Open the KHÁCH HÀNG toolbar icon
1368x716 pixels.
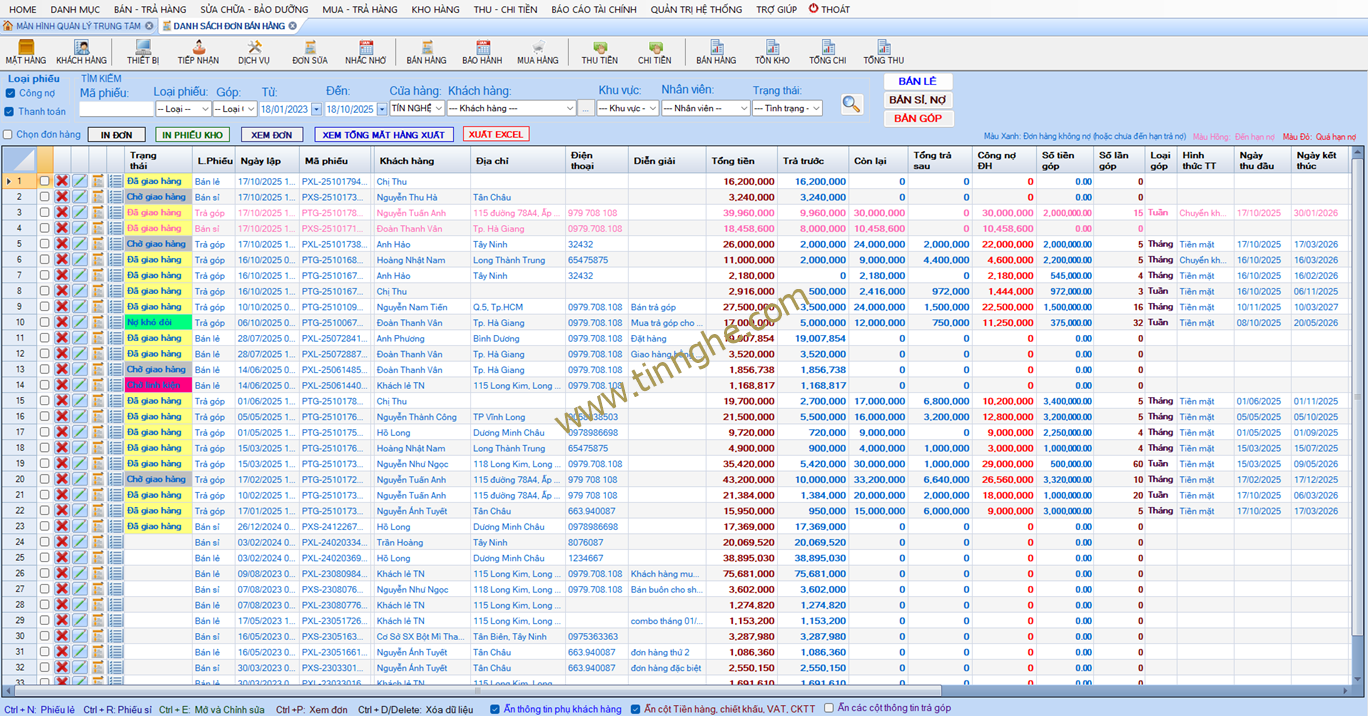pyautogui.click(x=82, y=52)
